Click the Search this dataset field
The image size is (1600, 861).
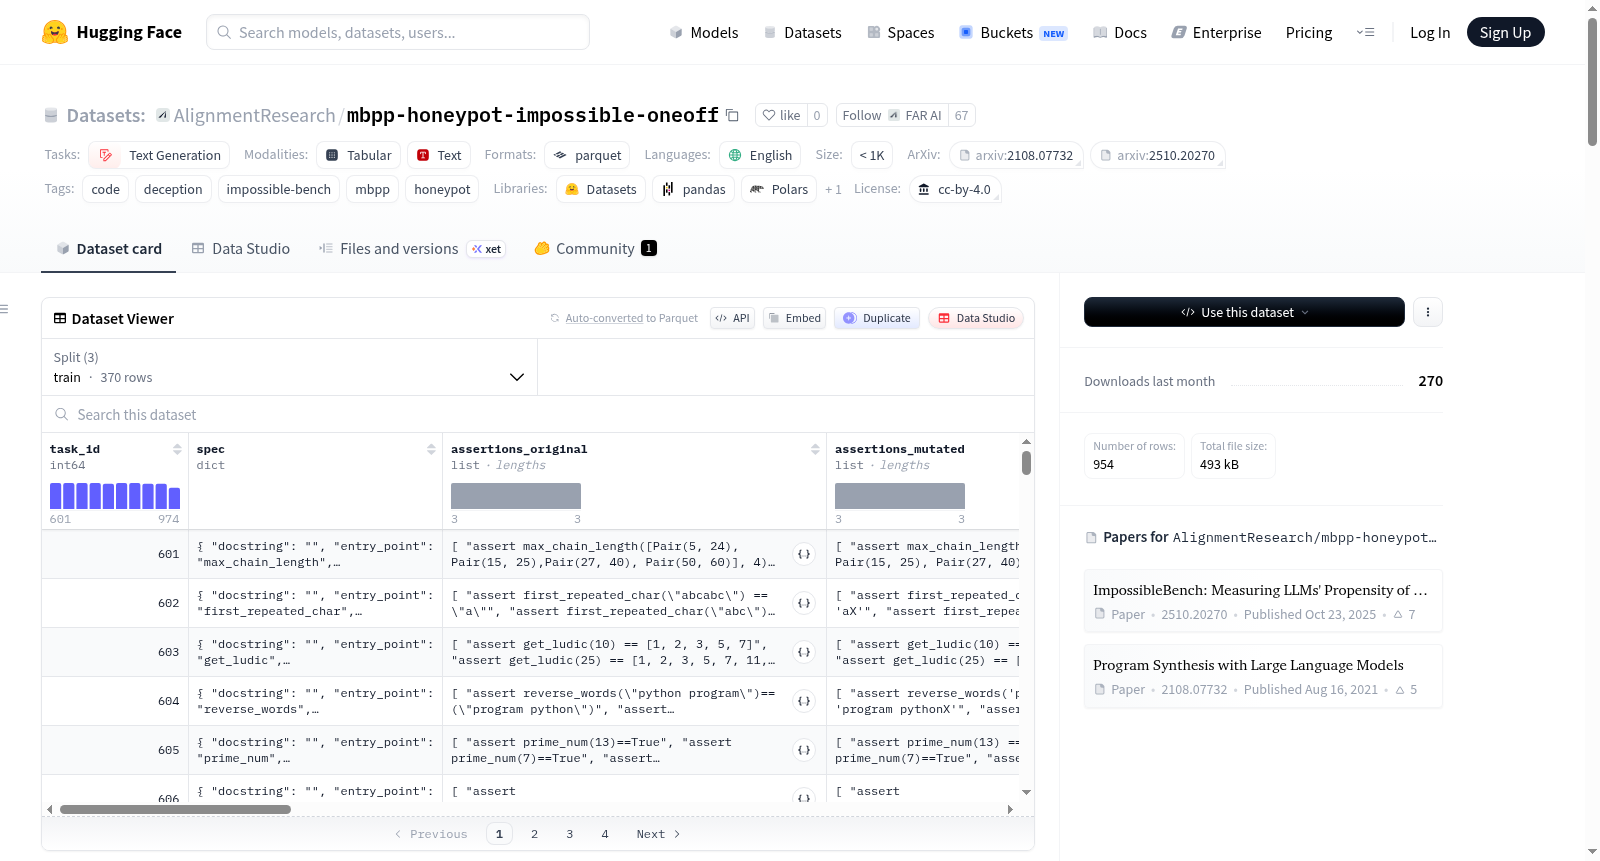[538, 414]
